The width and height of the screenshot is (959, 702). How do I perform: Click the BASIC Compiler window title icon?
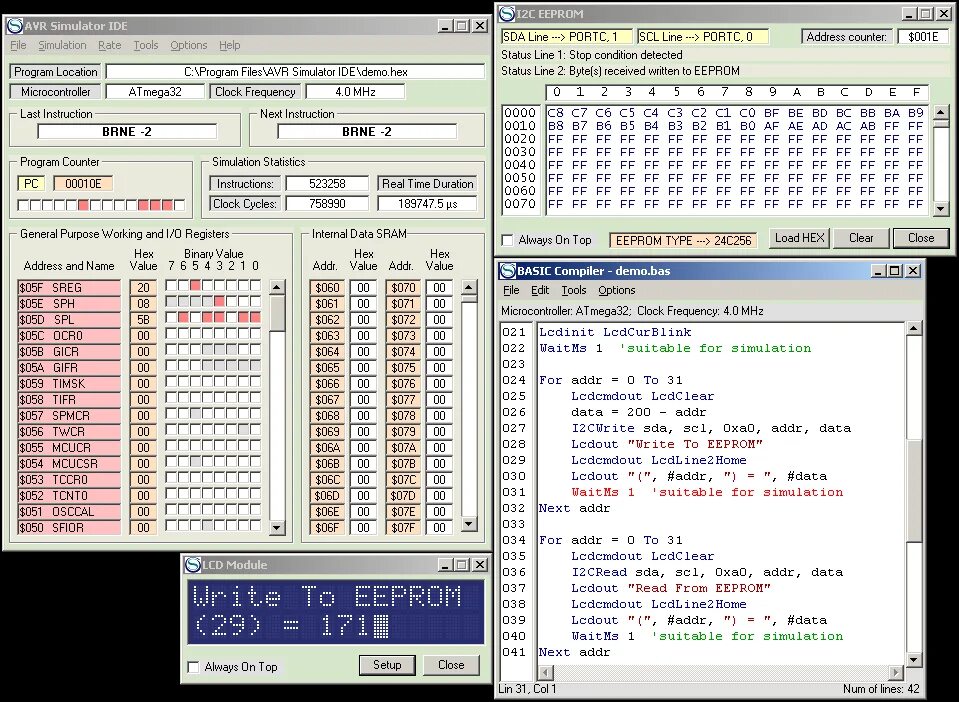click(507, 270)
